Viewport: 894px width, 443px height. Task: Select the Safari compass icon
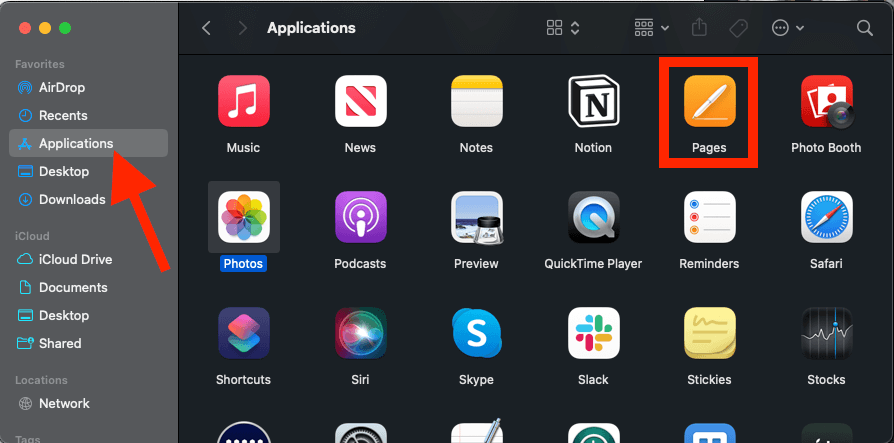tap(827, 217)
